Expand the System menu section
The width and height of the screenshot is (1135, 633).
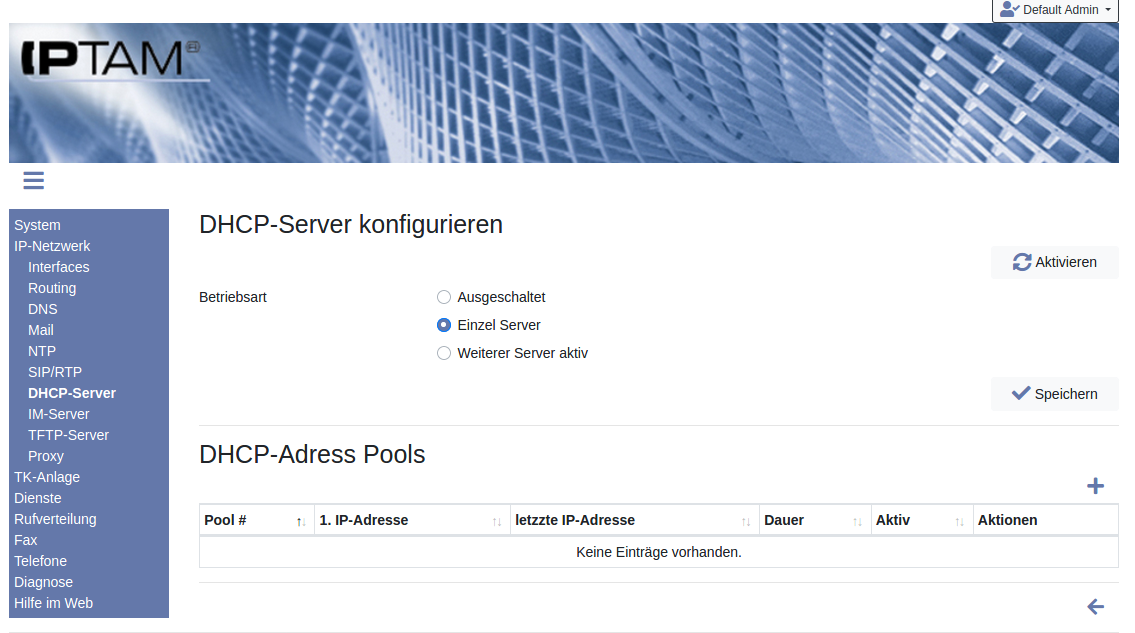coord(37,225)
